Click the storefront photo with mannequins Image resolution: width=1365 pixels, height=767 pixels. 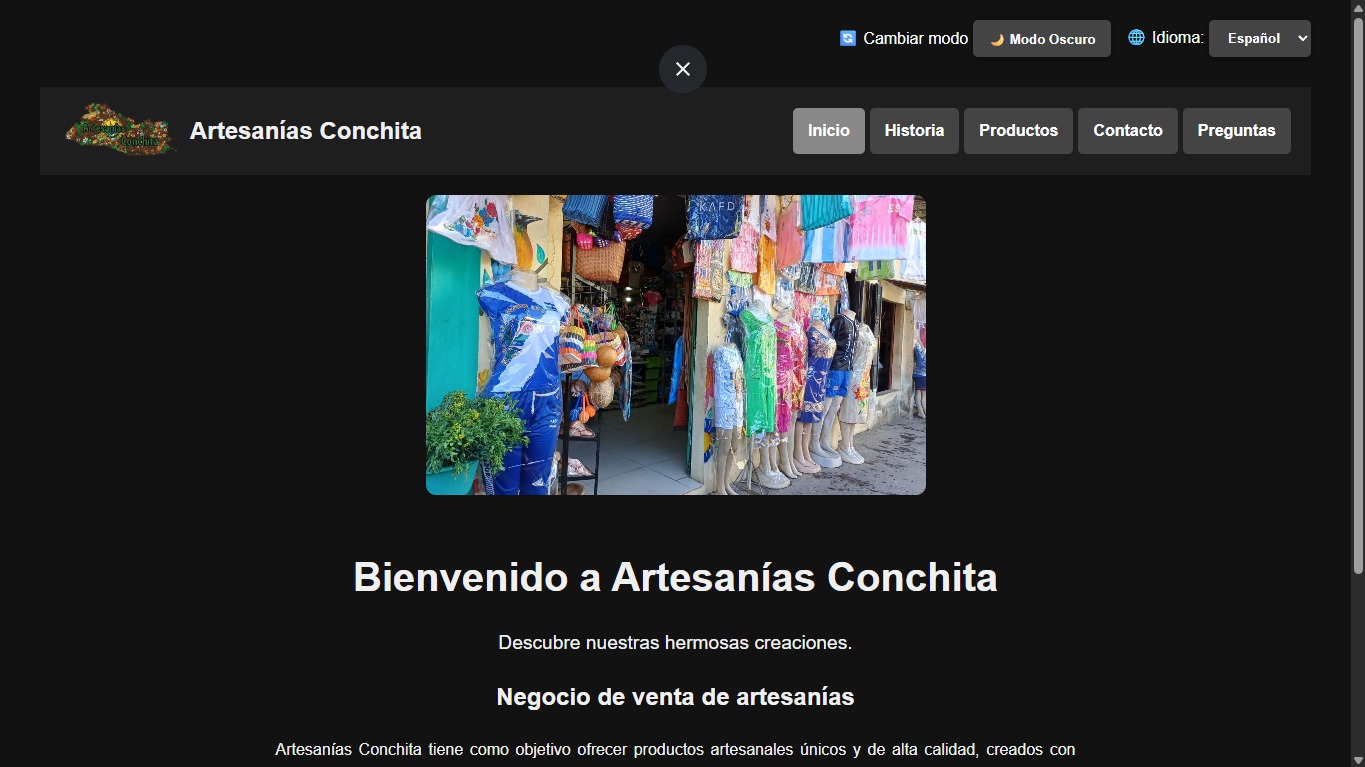click(x=676, y=345)
